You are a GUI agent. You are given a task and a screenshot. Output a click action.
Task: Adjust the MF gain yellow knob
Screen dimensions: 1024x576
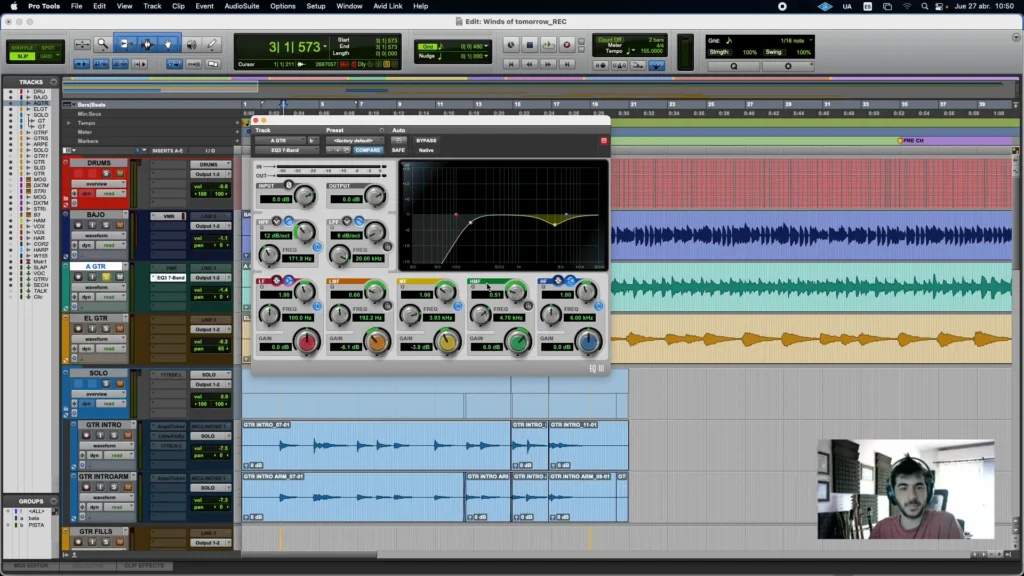coord(447,342)
